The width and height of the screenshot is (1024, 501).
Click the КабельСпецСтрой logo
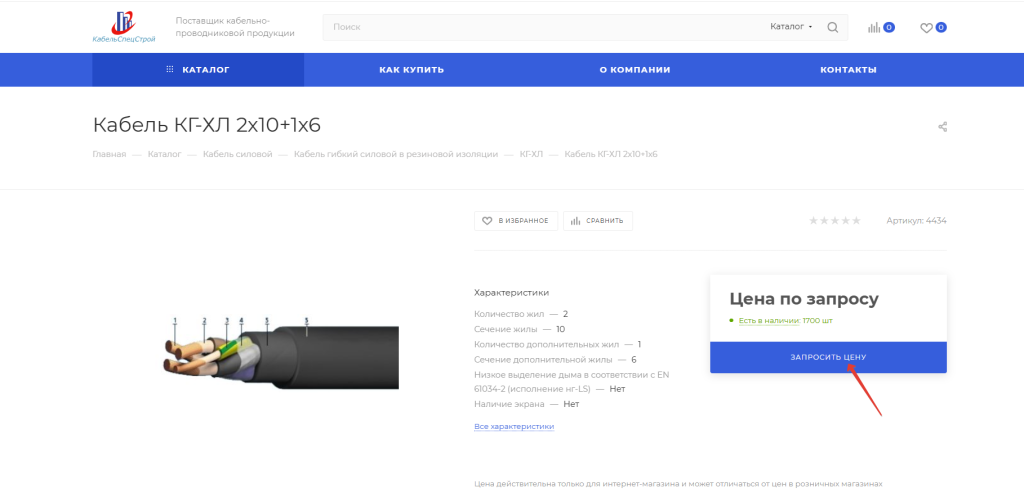[124, 27]
